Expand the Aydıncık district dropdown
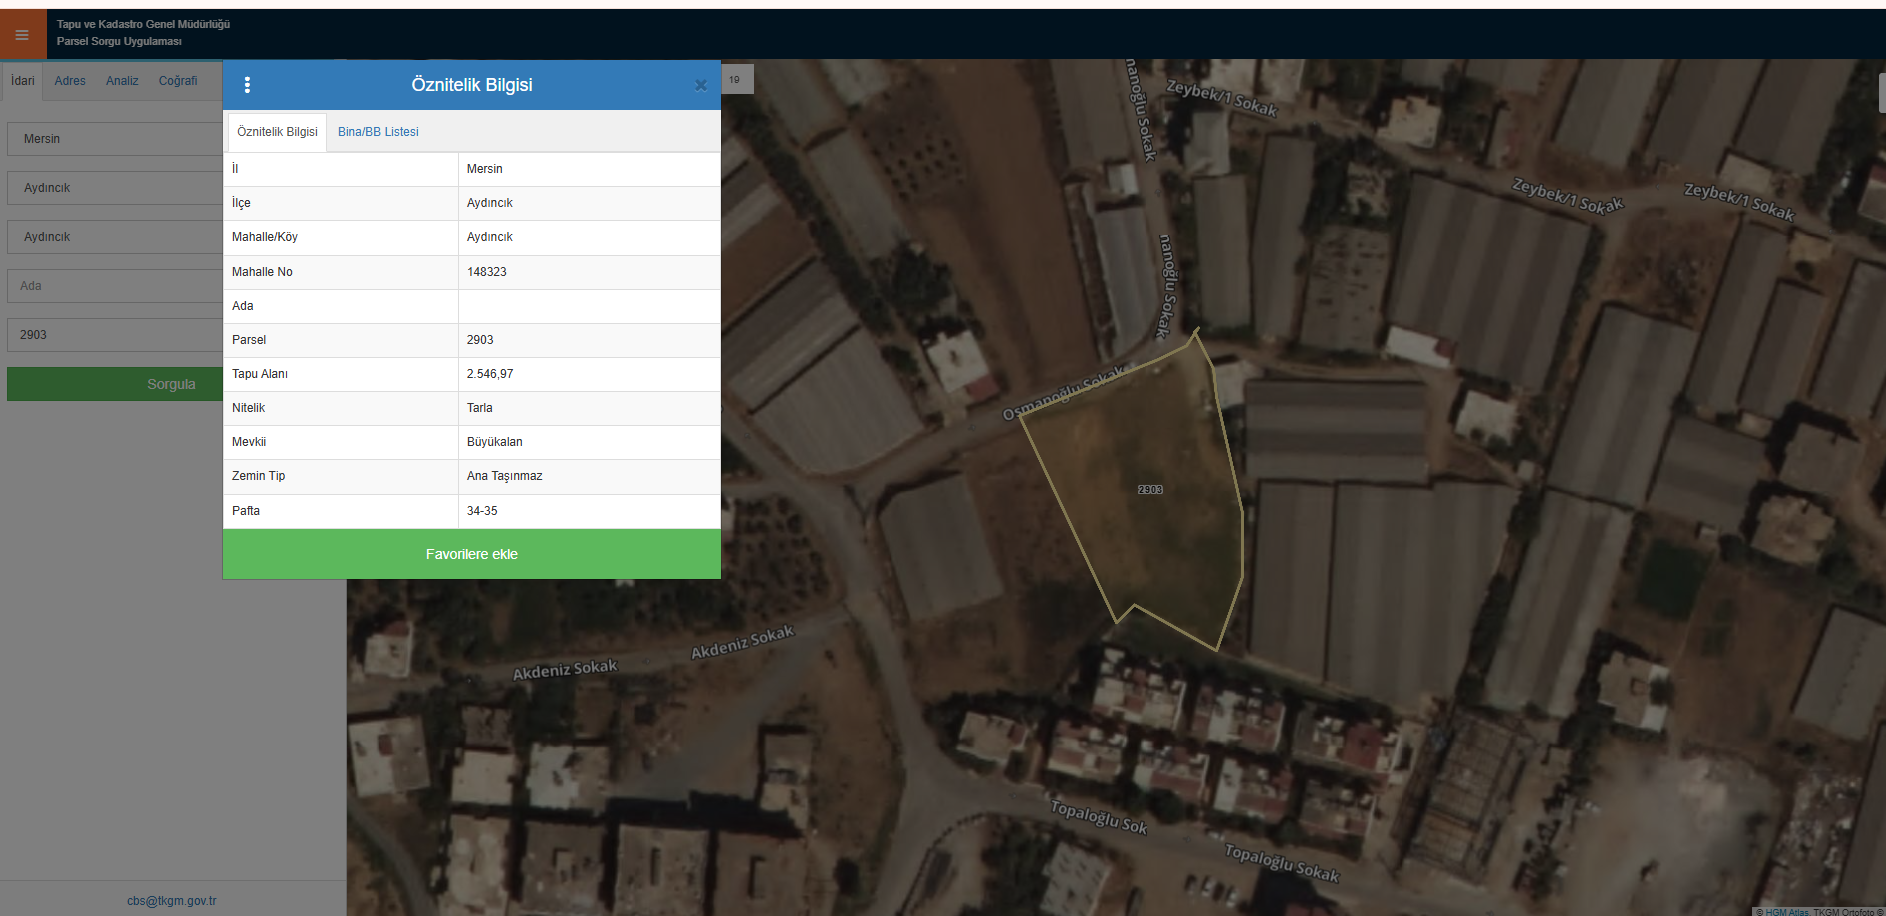The height and width of the screenshot is (916, 1886). (x=115, y=188)
